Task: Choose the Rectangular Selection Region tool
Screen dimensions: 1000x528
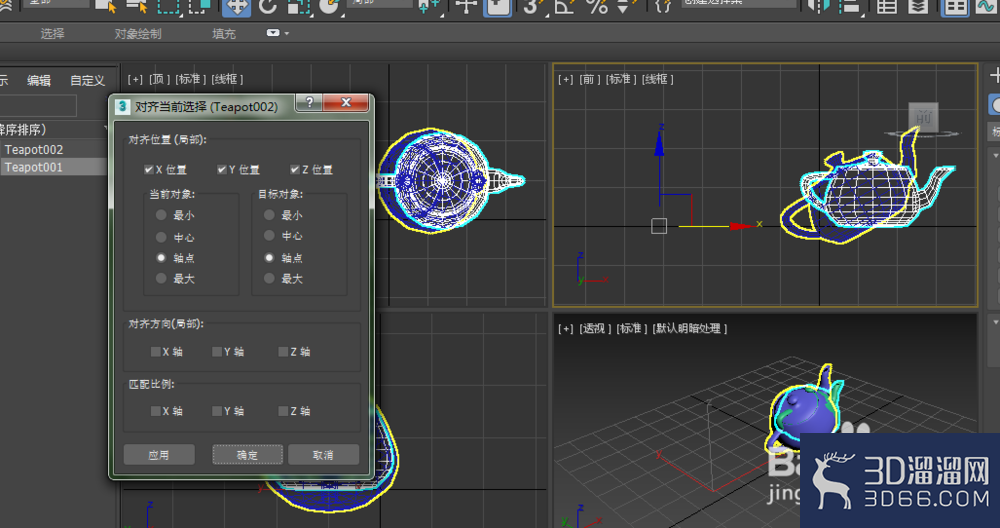Action: pos(168,6)
